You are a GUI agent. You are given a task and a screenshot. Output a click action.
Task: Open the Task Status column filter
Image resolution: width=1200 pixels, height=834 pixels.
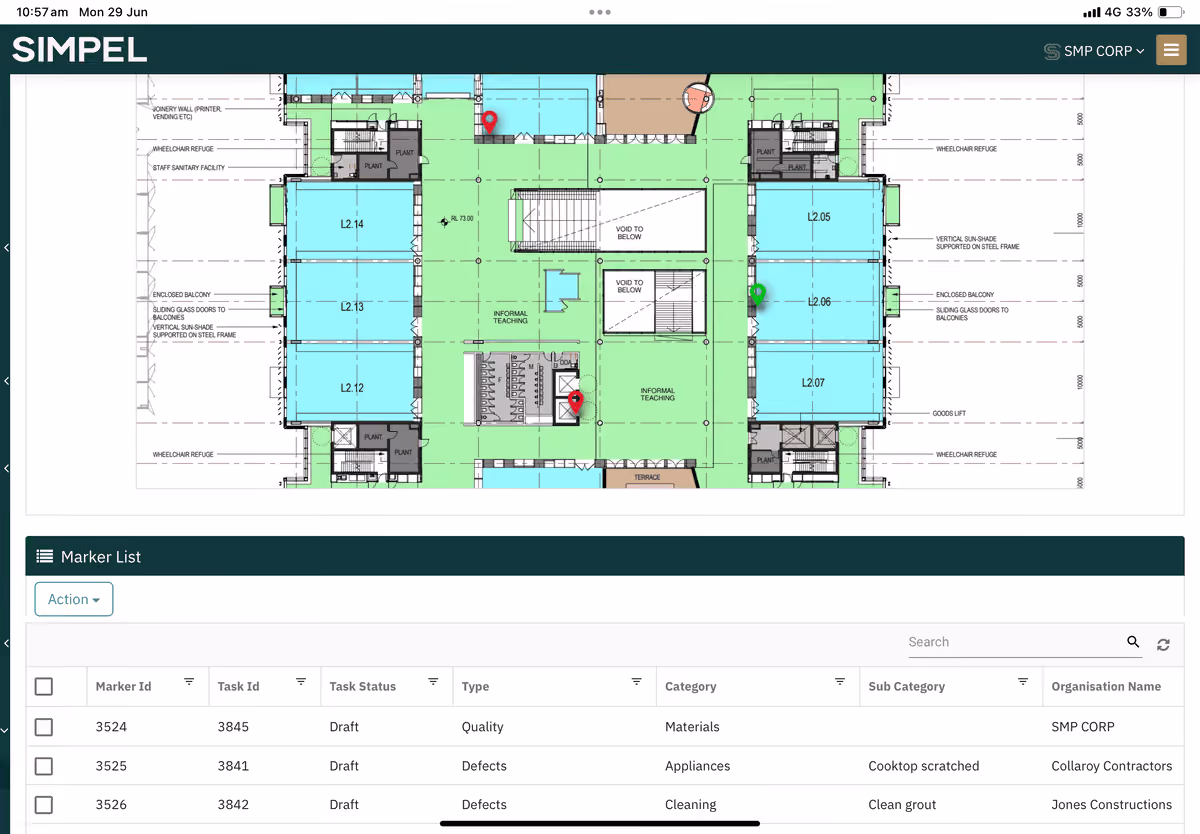coord(433,681)
